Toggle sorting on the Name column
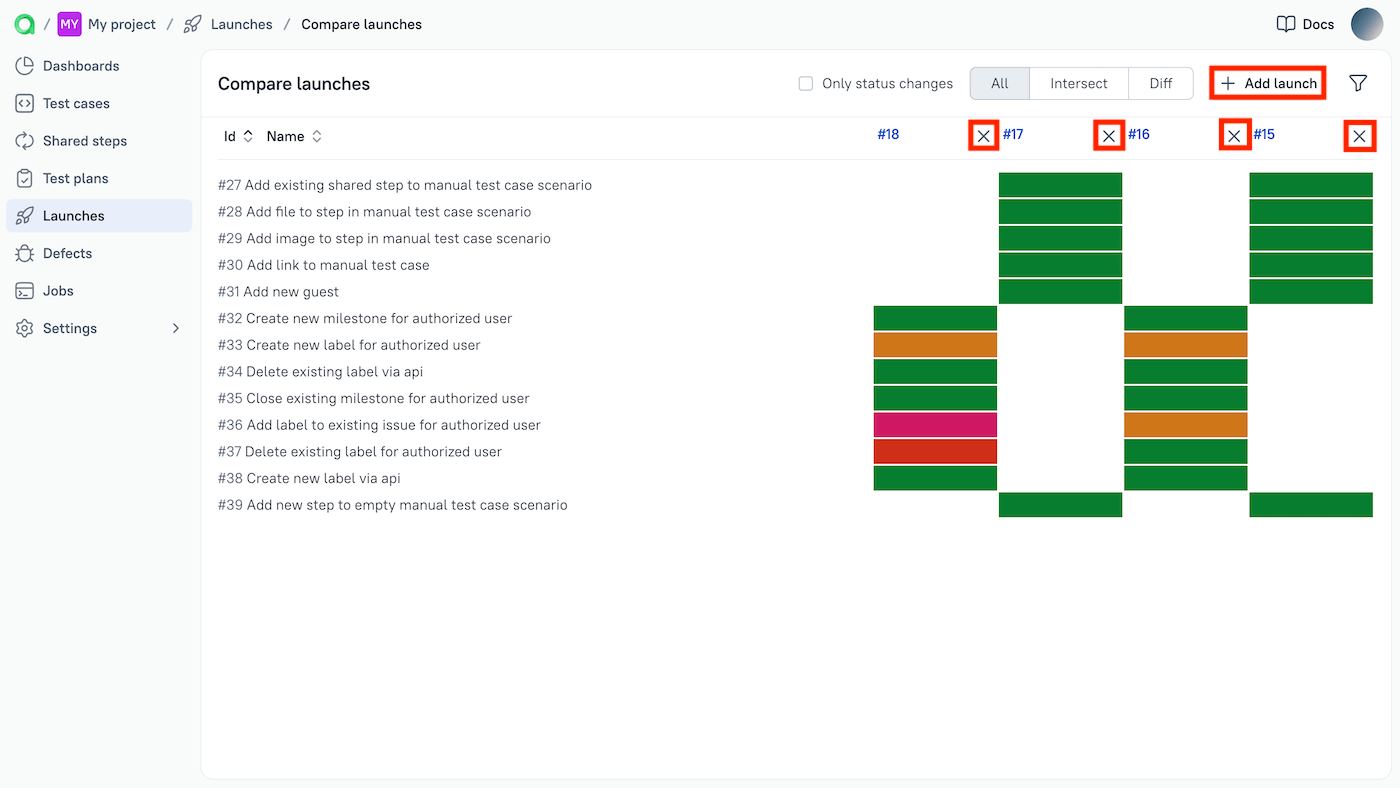Screen dimensions: 1400x788 click(315, 135)
